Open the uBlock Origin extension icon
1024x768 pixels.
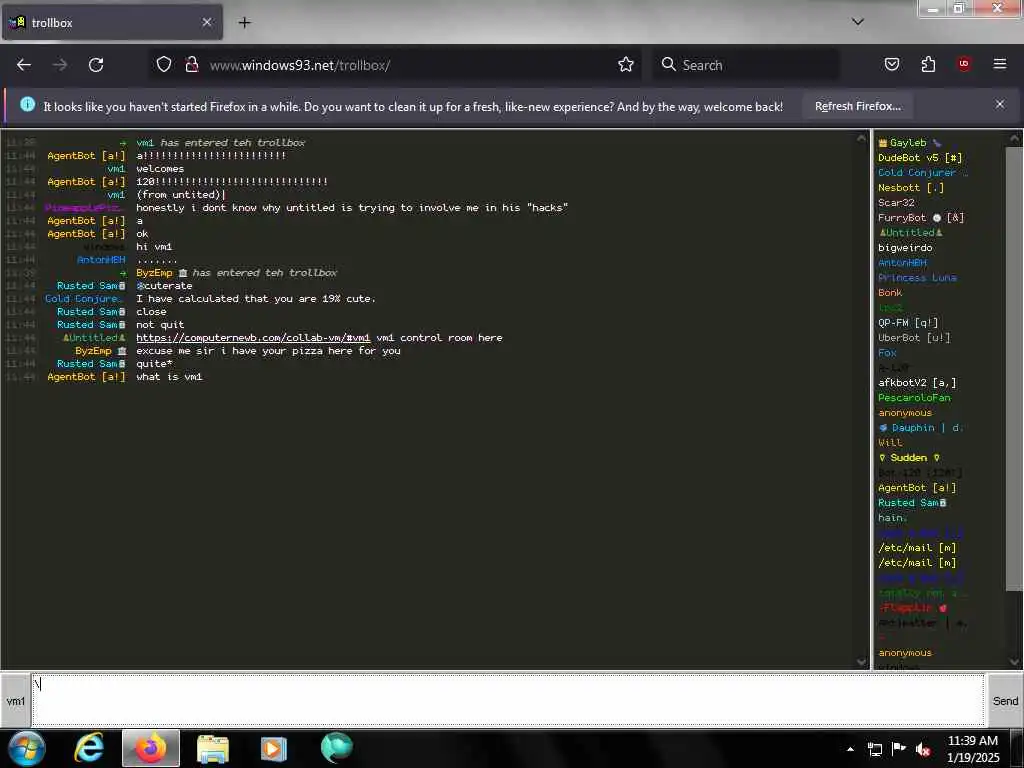pos(964,64)
